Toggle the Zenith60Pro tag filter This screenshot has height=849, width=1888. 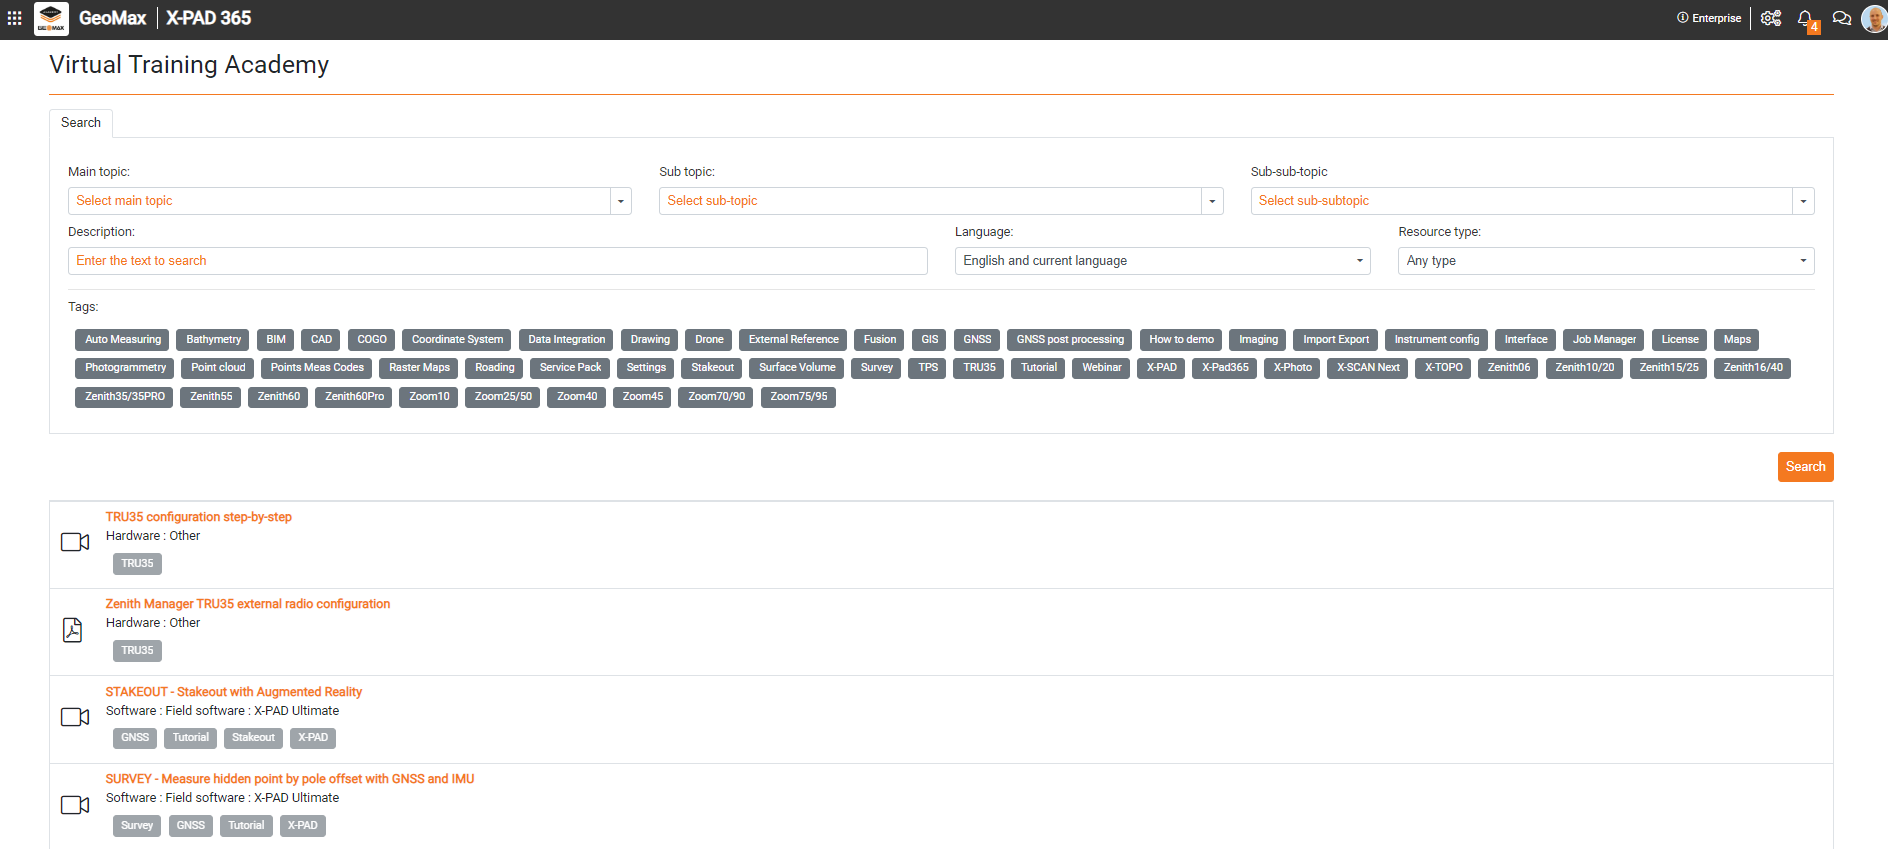point(354,397)
